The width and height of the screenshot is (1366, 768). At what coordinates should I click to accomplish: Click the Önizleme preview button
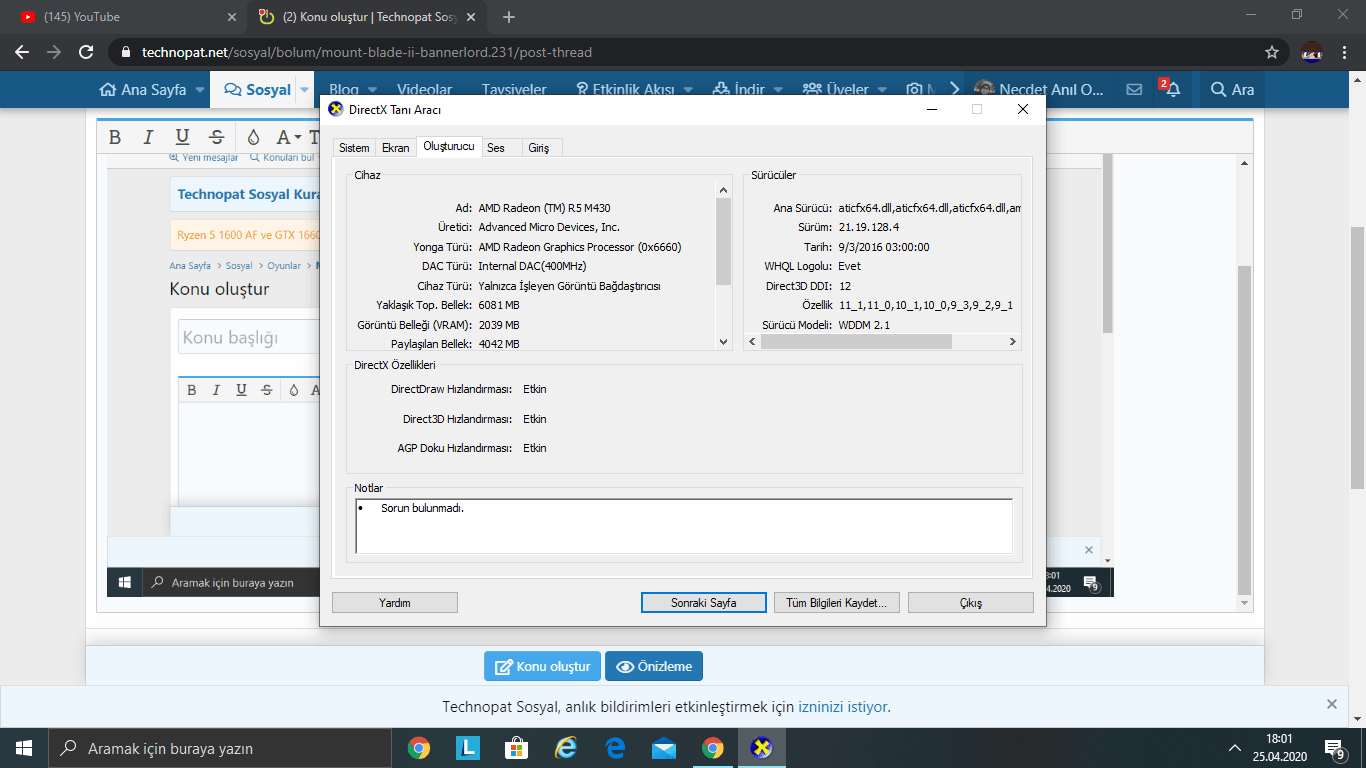coord(654,666)
